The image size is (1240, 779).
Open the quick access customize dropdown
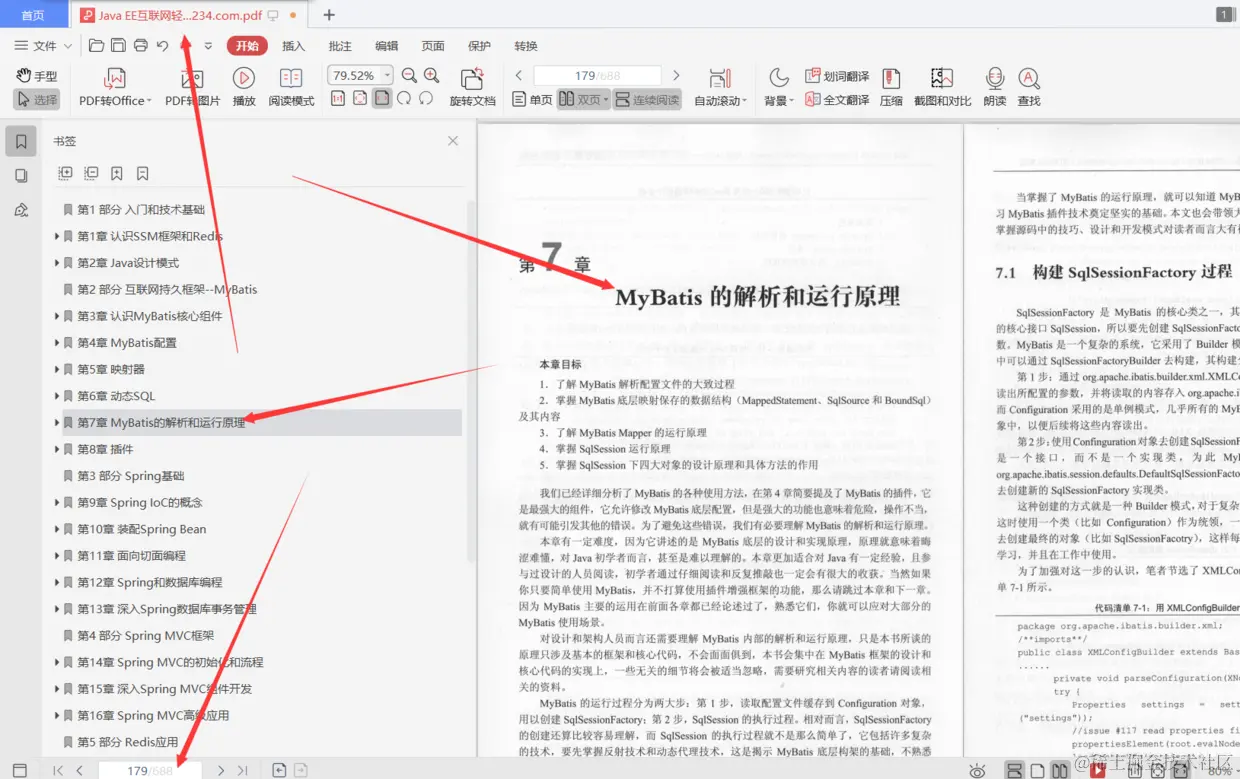(x=208, y=46)
